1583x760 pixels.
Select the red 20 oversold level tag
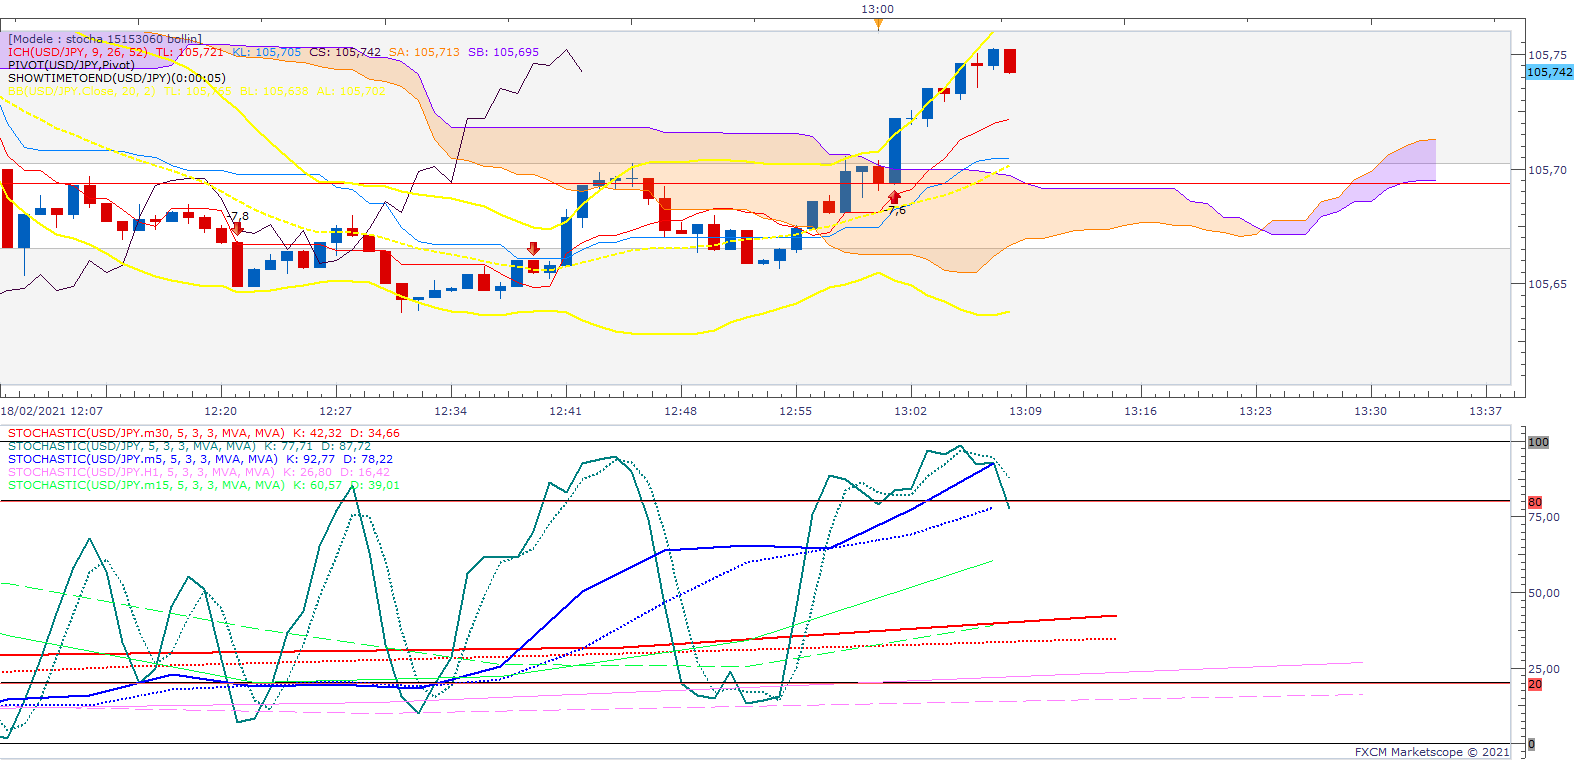tap(1535, 684)
